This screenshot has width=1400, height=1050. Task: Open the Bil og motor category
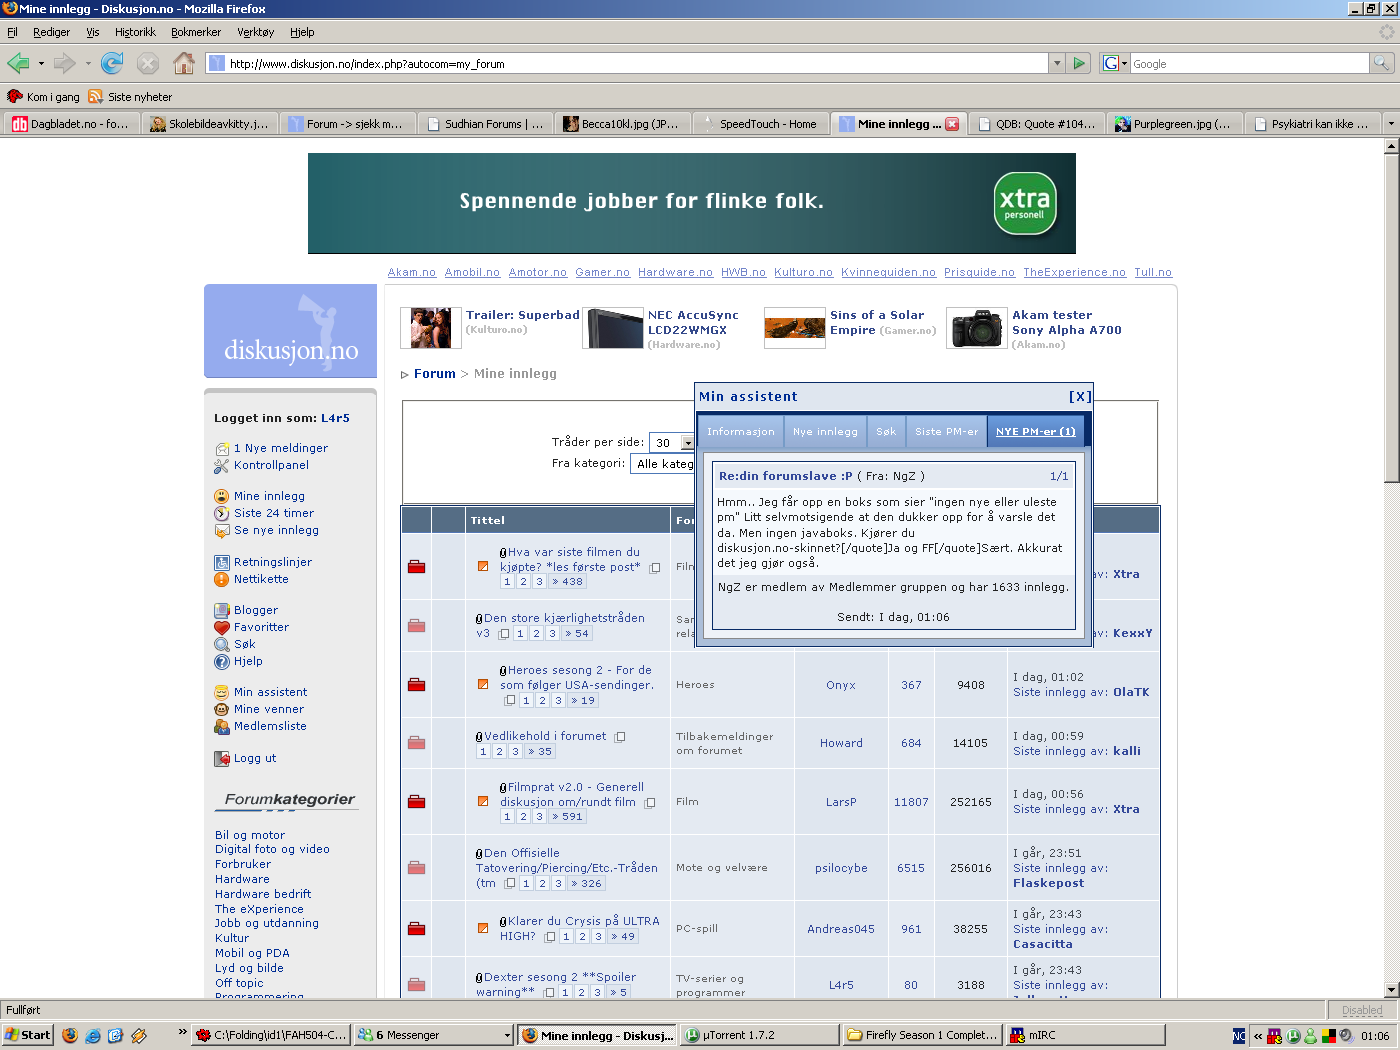(x=250, y=835)
